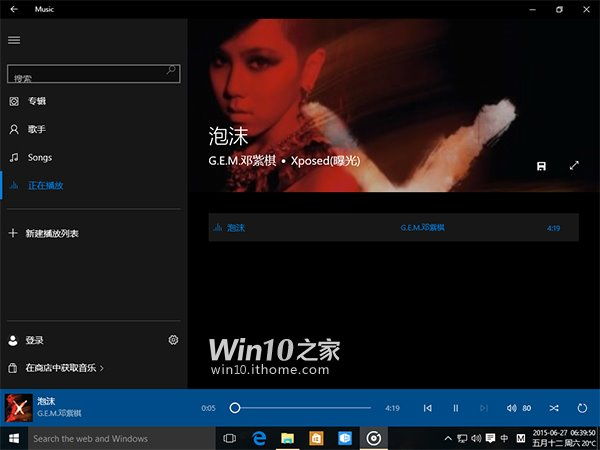Create a playlist via 新建播放列表
Viewport: 600px width, 450px height.
[52, 233]
